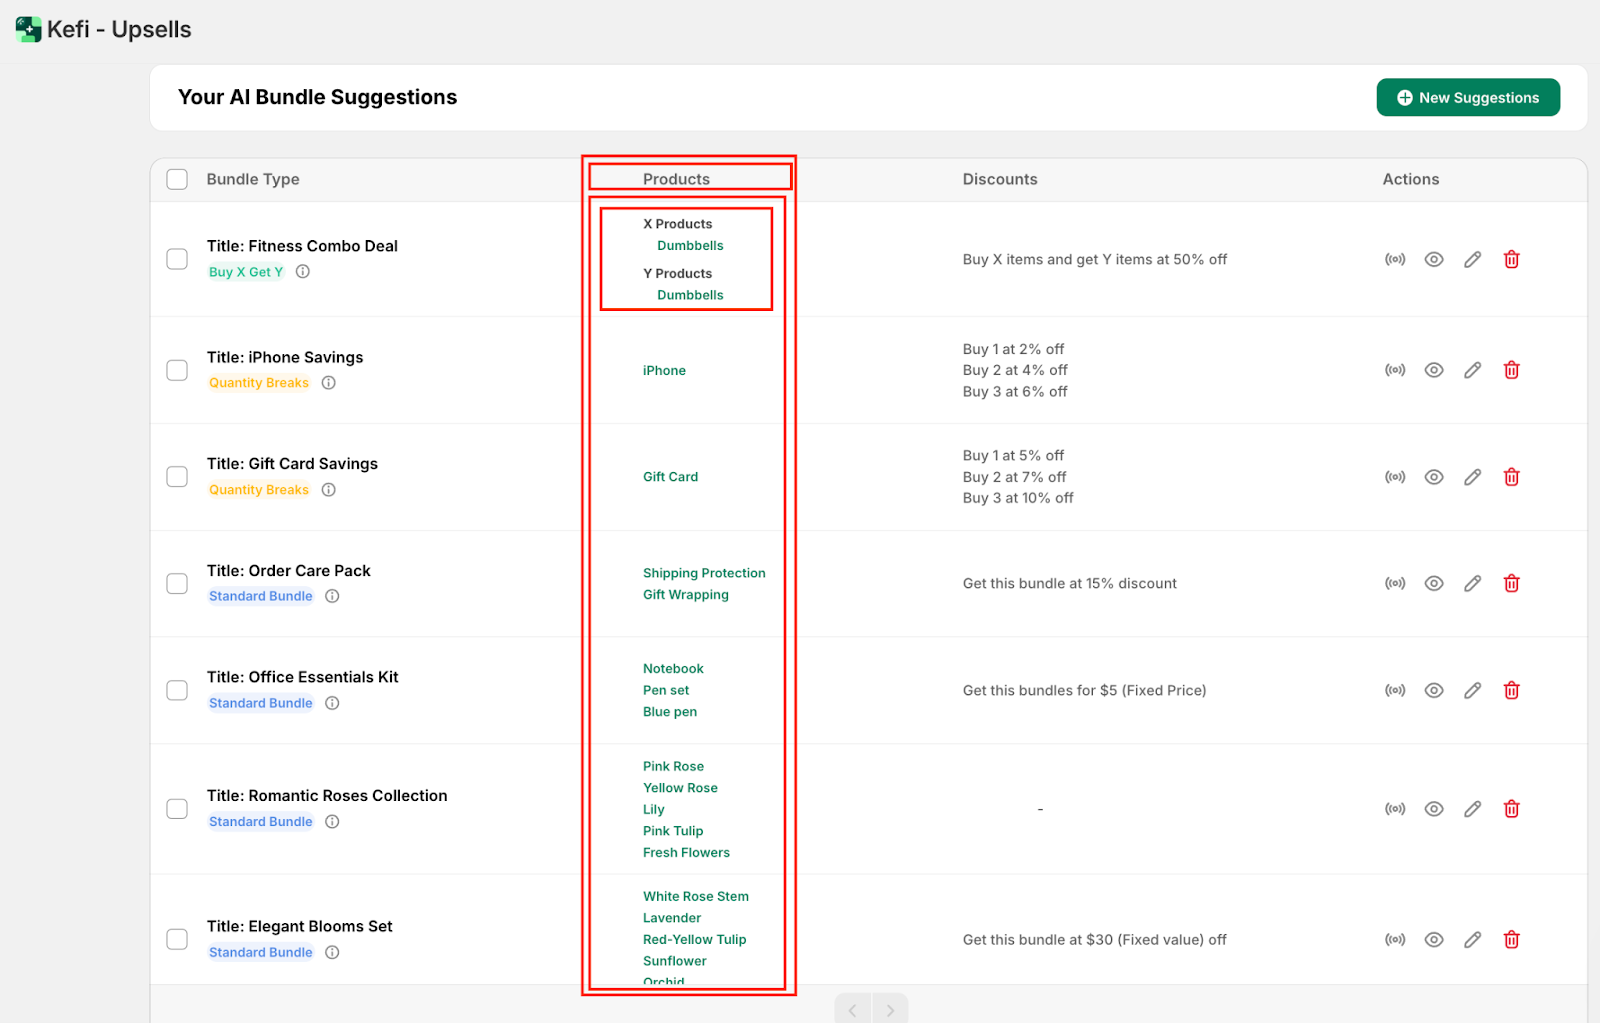Show info for the Buy X Get Y type
Screen dimensions: 1600x1023
click(303, 272)
